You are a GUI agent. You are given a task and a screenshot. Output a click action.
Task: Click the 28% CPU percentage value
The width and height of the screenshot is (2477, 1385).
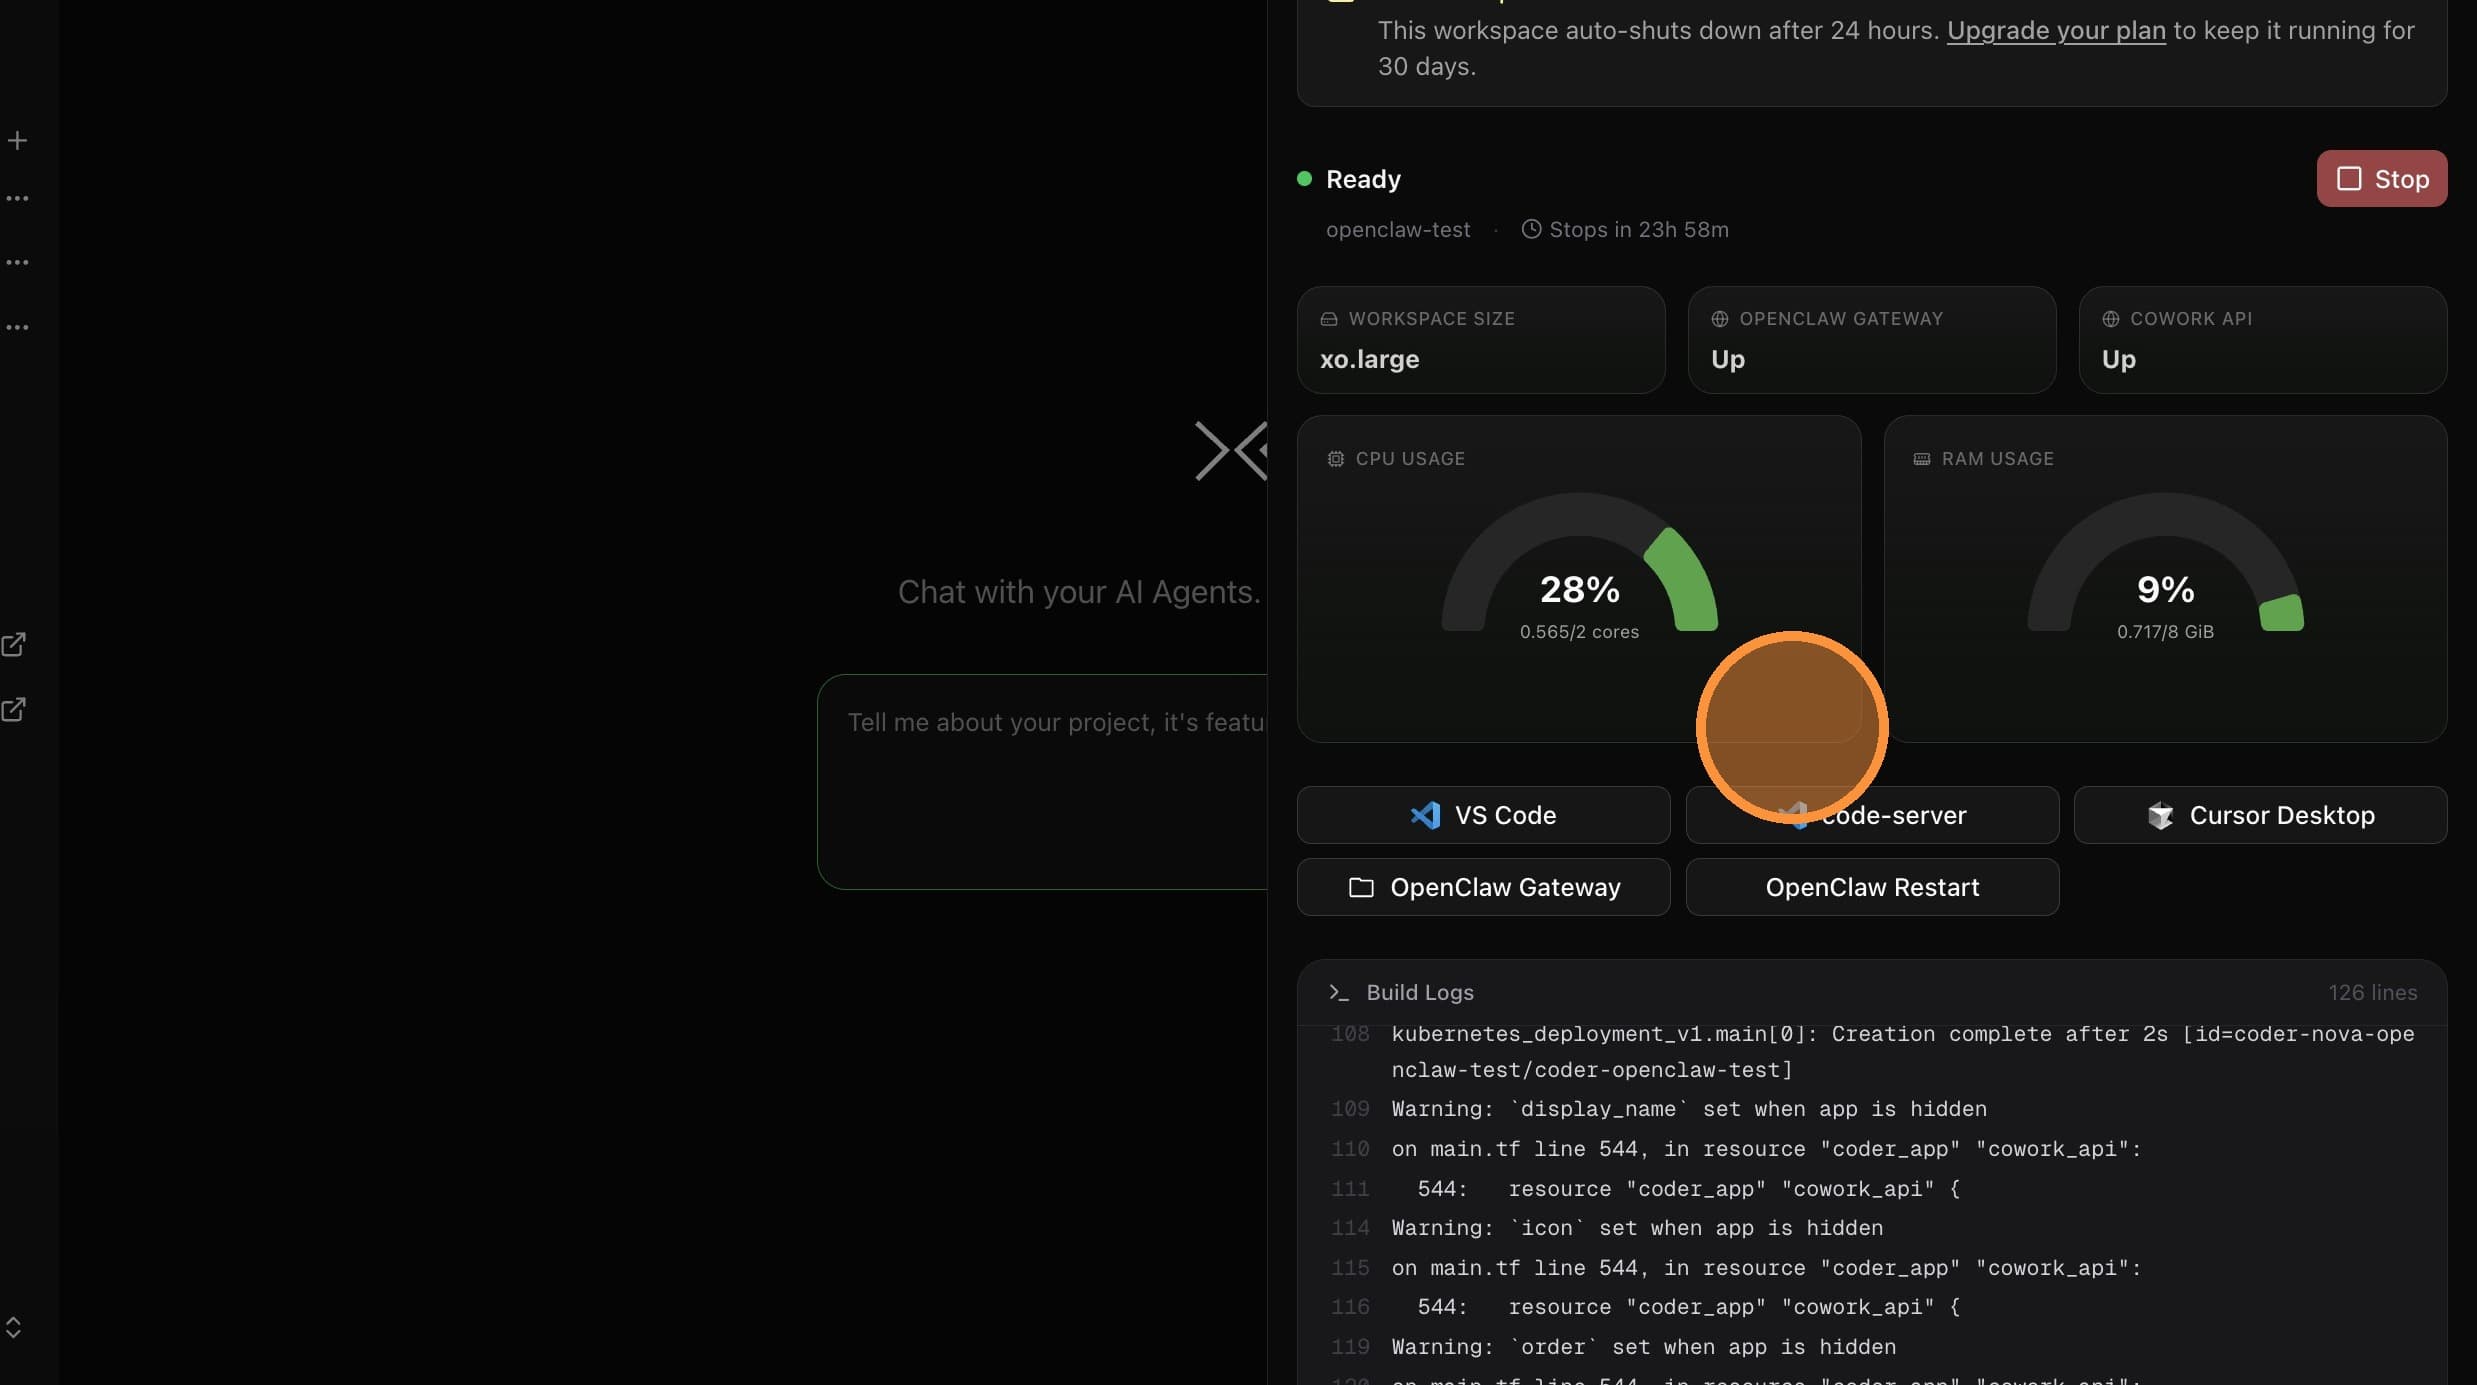(x=1579, y=589)
